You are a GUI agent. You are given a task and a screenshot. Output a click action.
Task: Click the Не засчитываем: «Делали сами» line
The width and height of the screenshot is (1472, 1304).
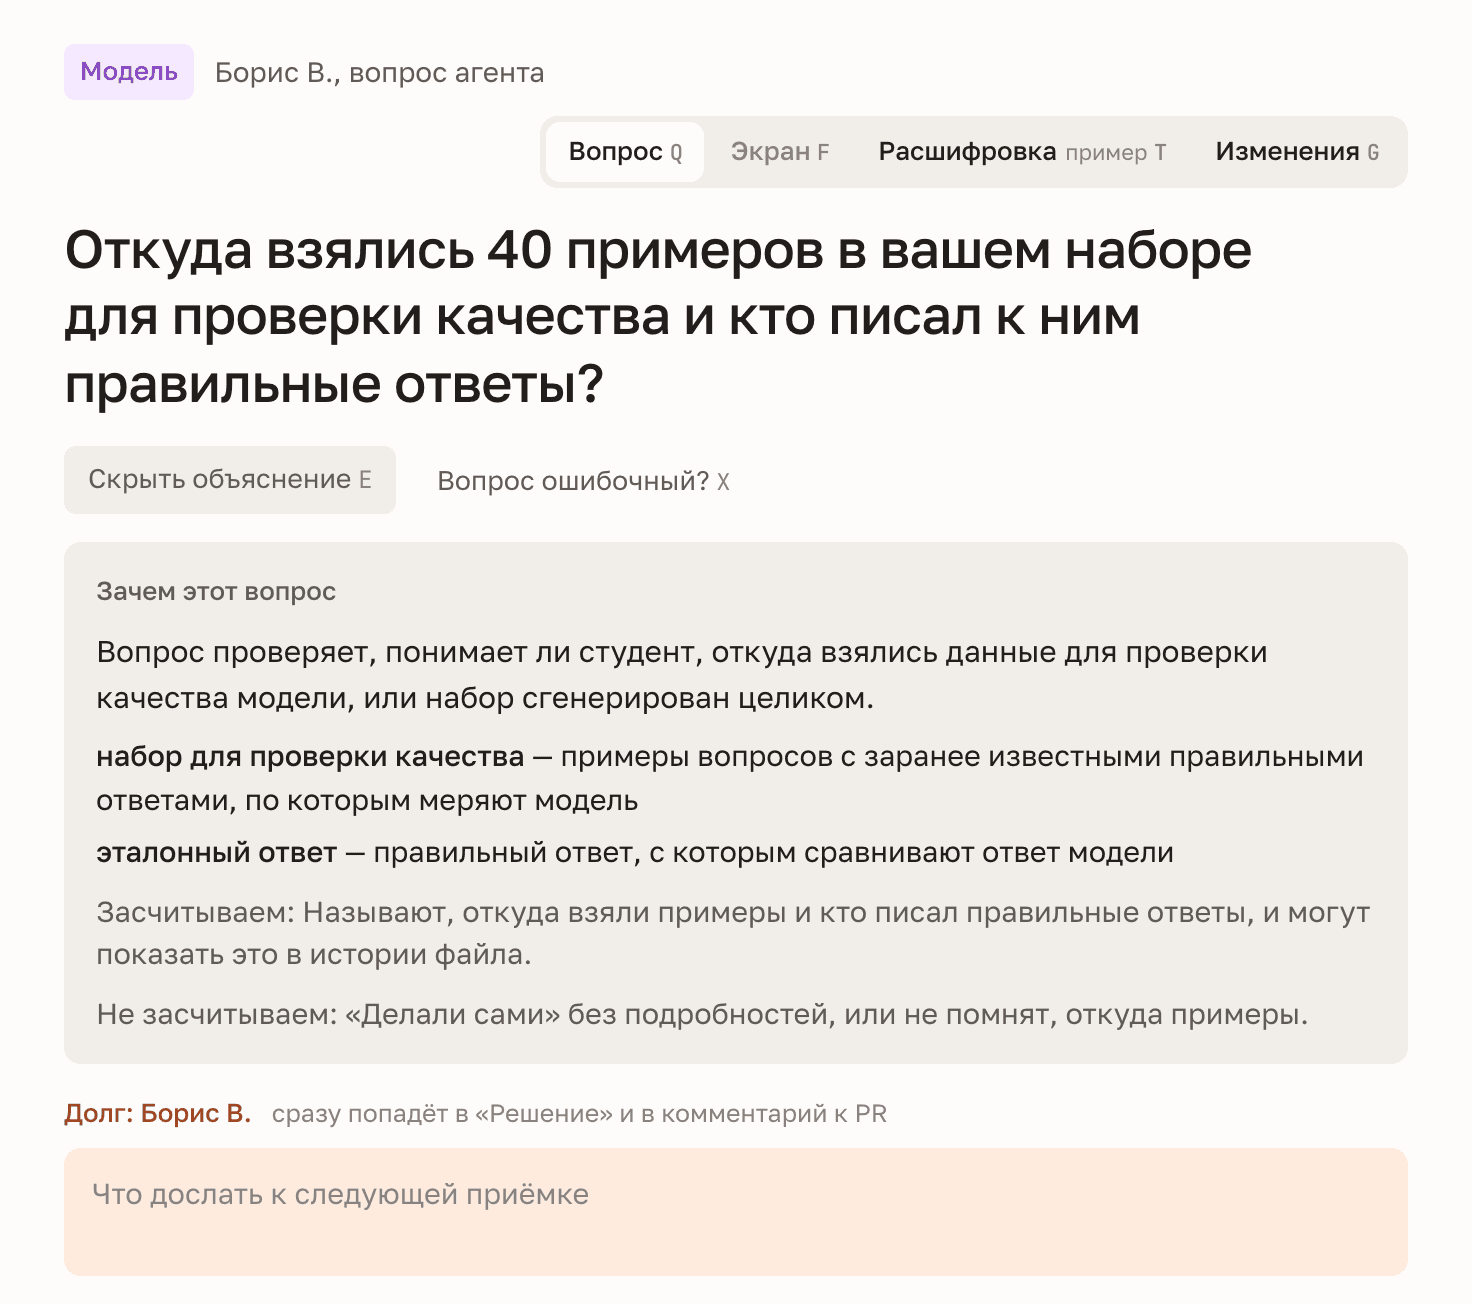coord(702,1015)
